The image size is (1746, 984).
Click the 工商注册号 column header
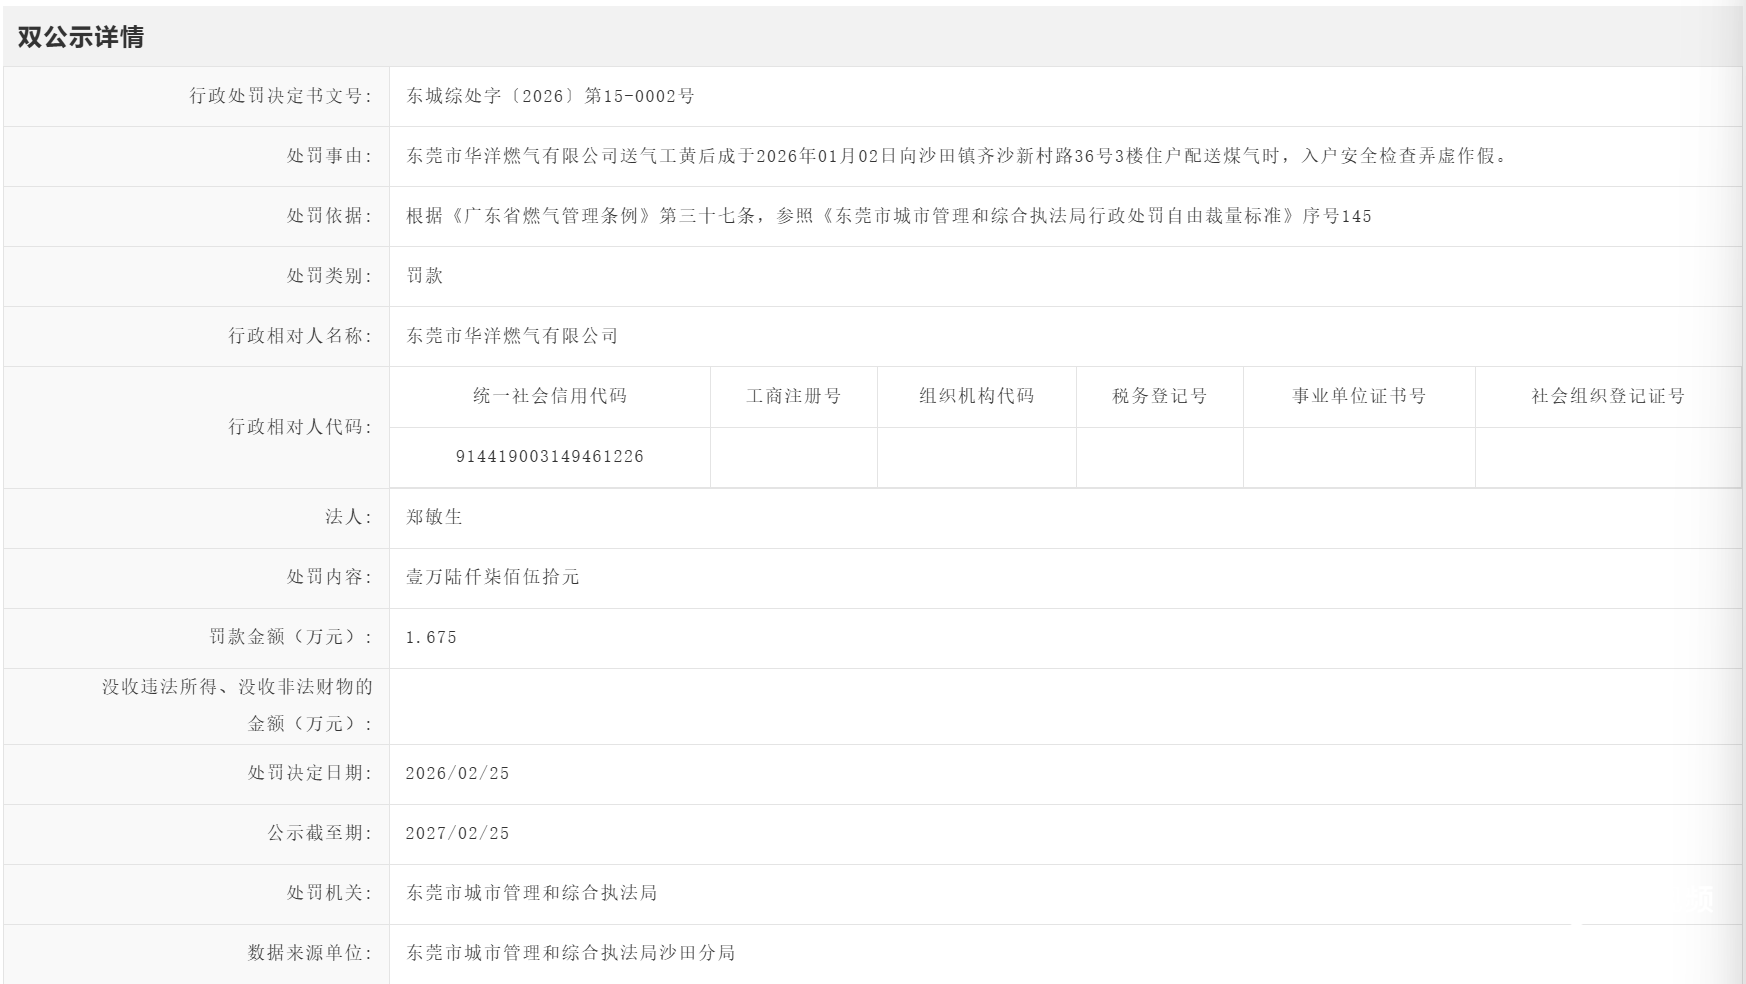pos(794,396)
